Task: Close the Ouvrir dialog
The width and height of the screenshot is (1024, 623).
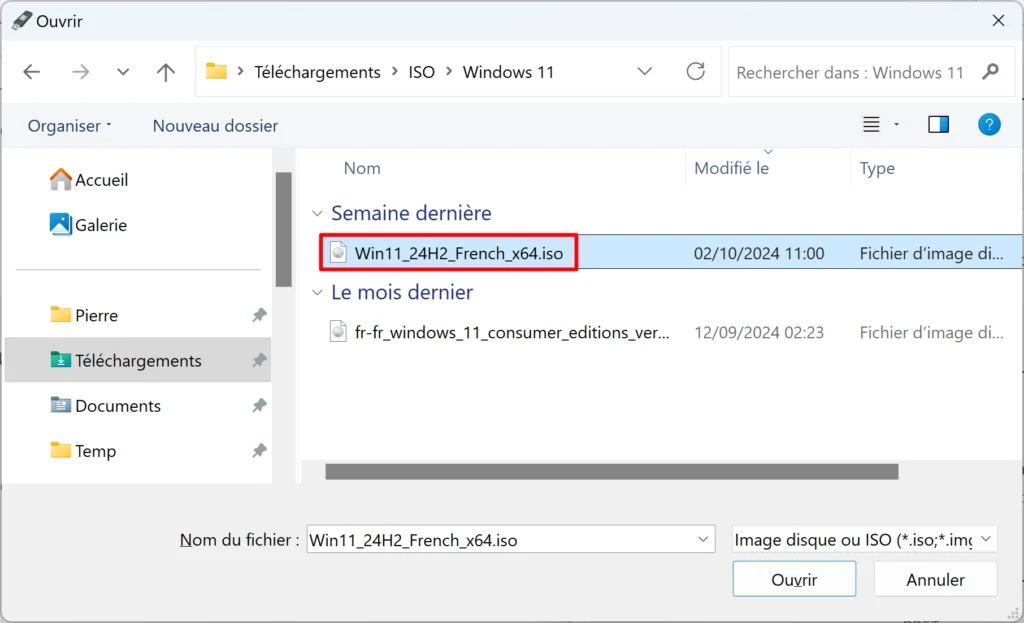Action: click(998, 21)
